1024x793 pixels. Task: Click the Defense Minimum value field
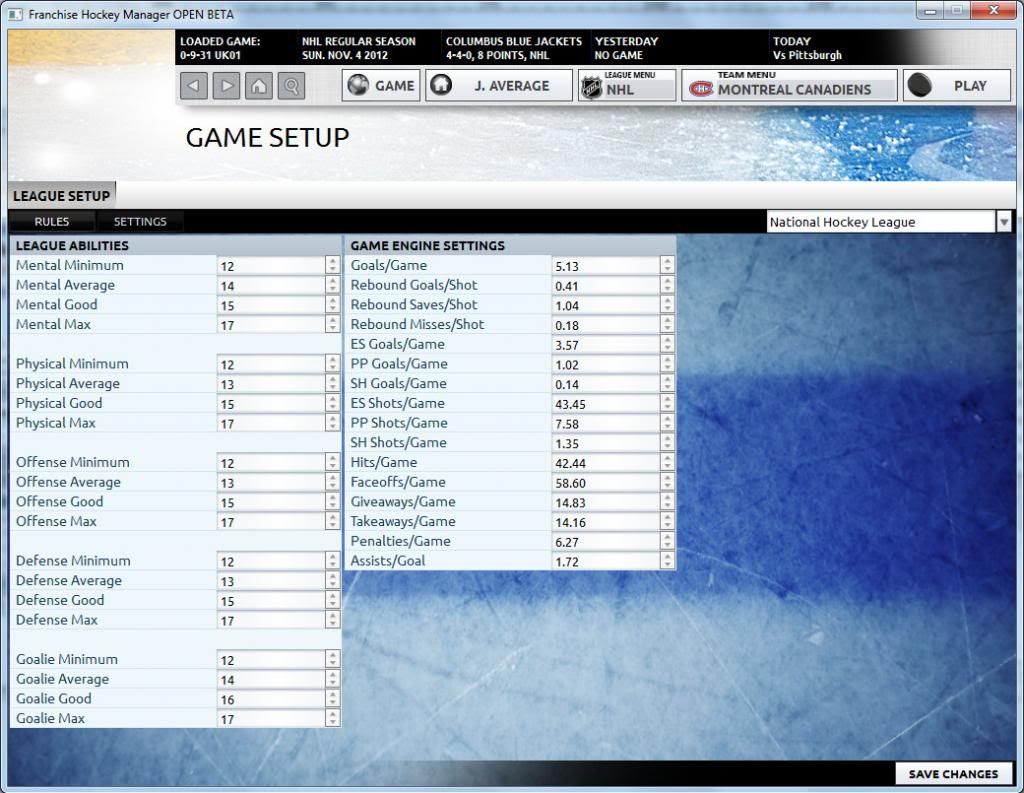click(x=271, y=561)
